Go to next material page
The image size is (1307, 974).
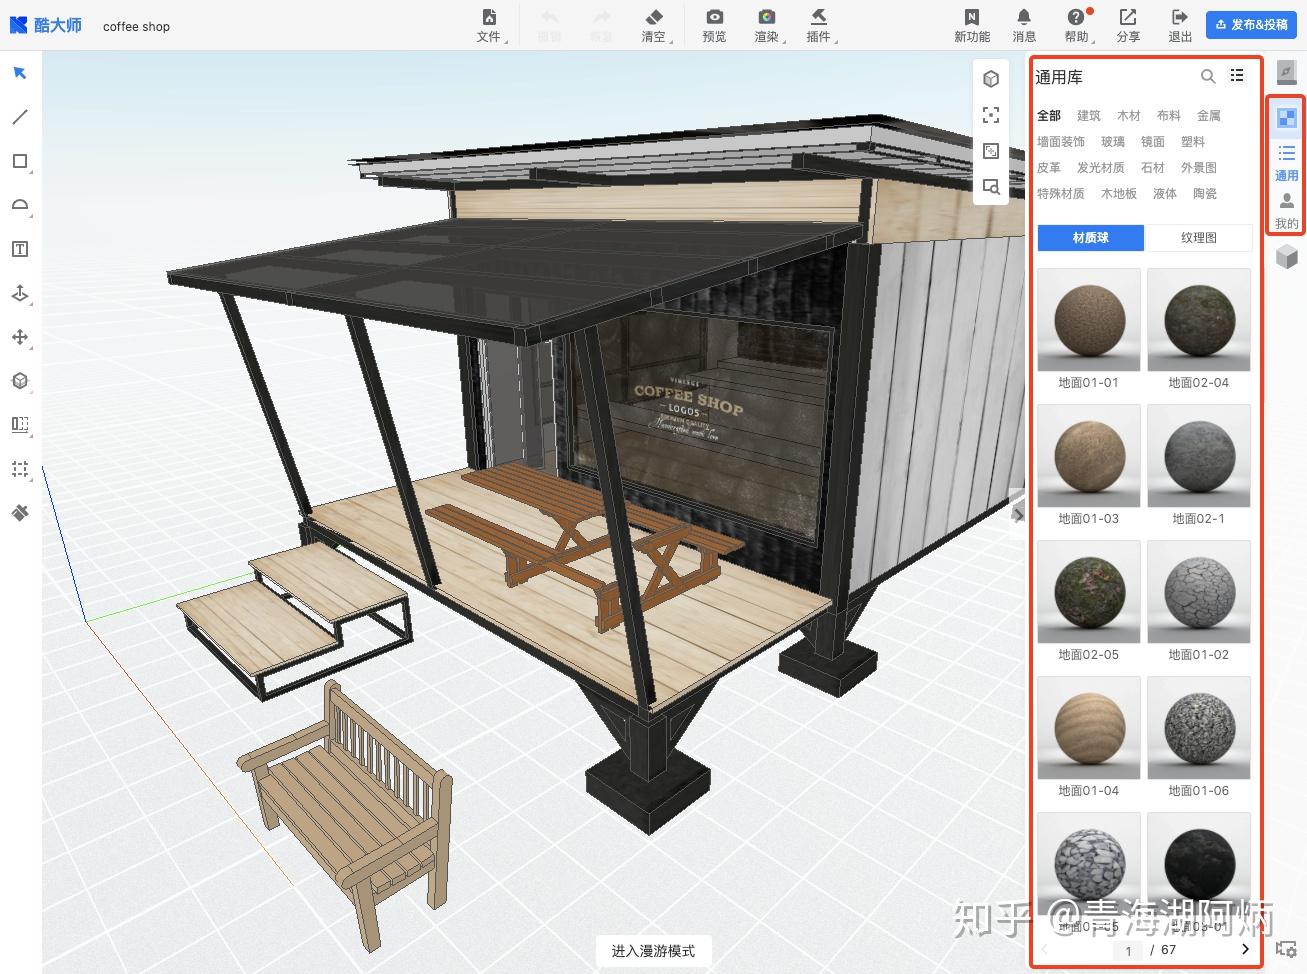click(x=1245, y=950)
